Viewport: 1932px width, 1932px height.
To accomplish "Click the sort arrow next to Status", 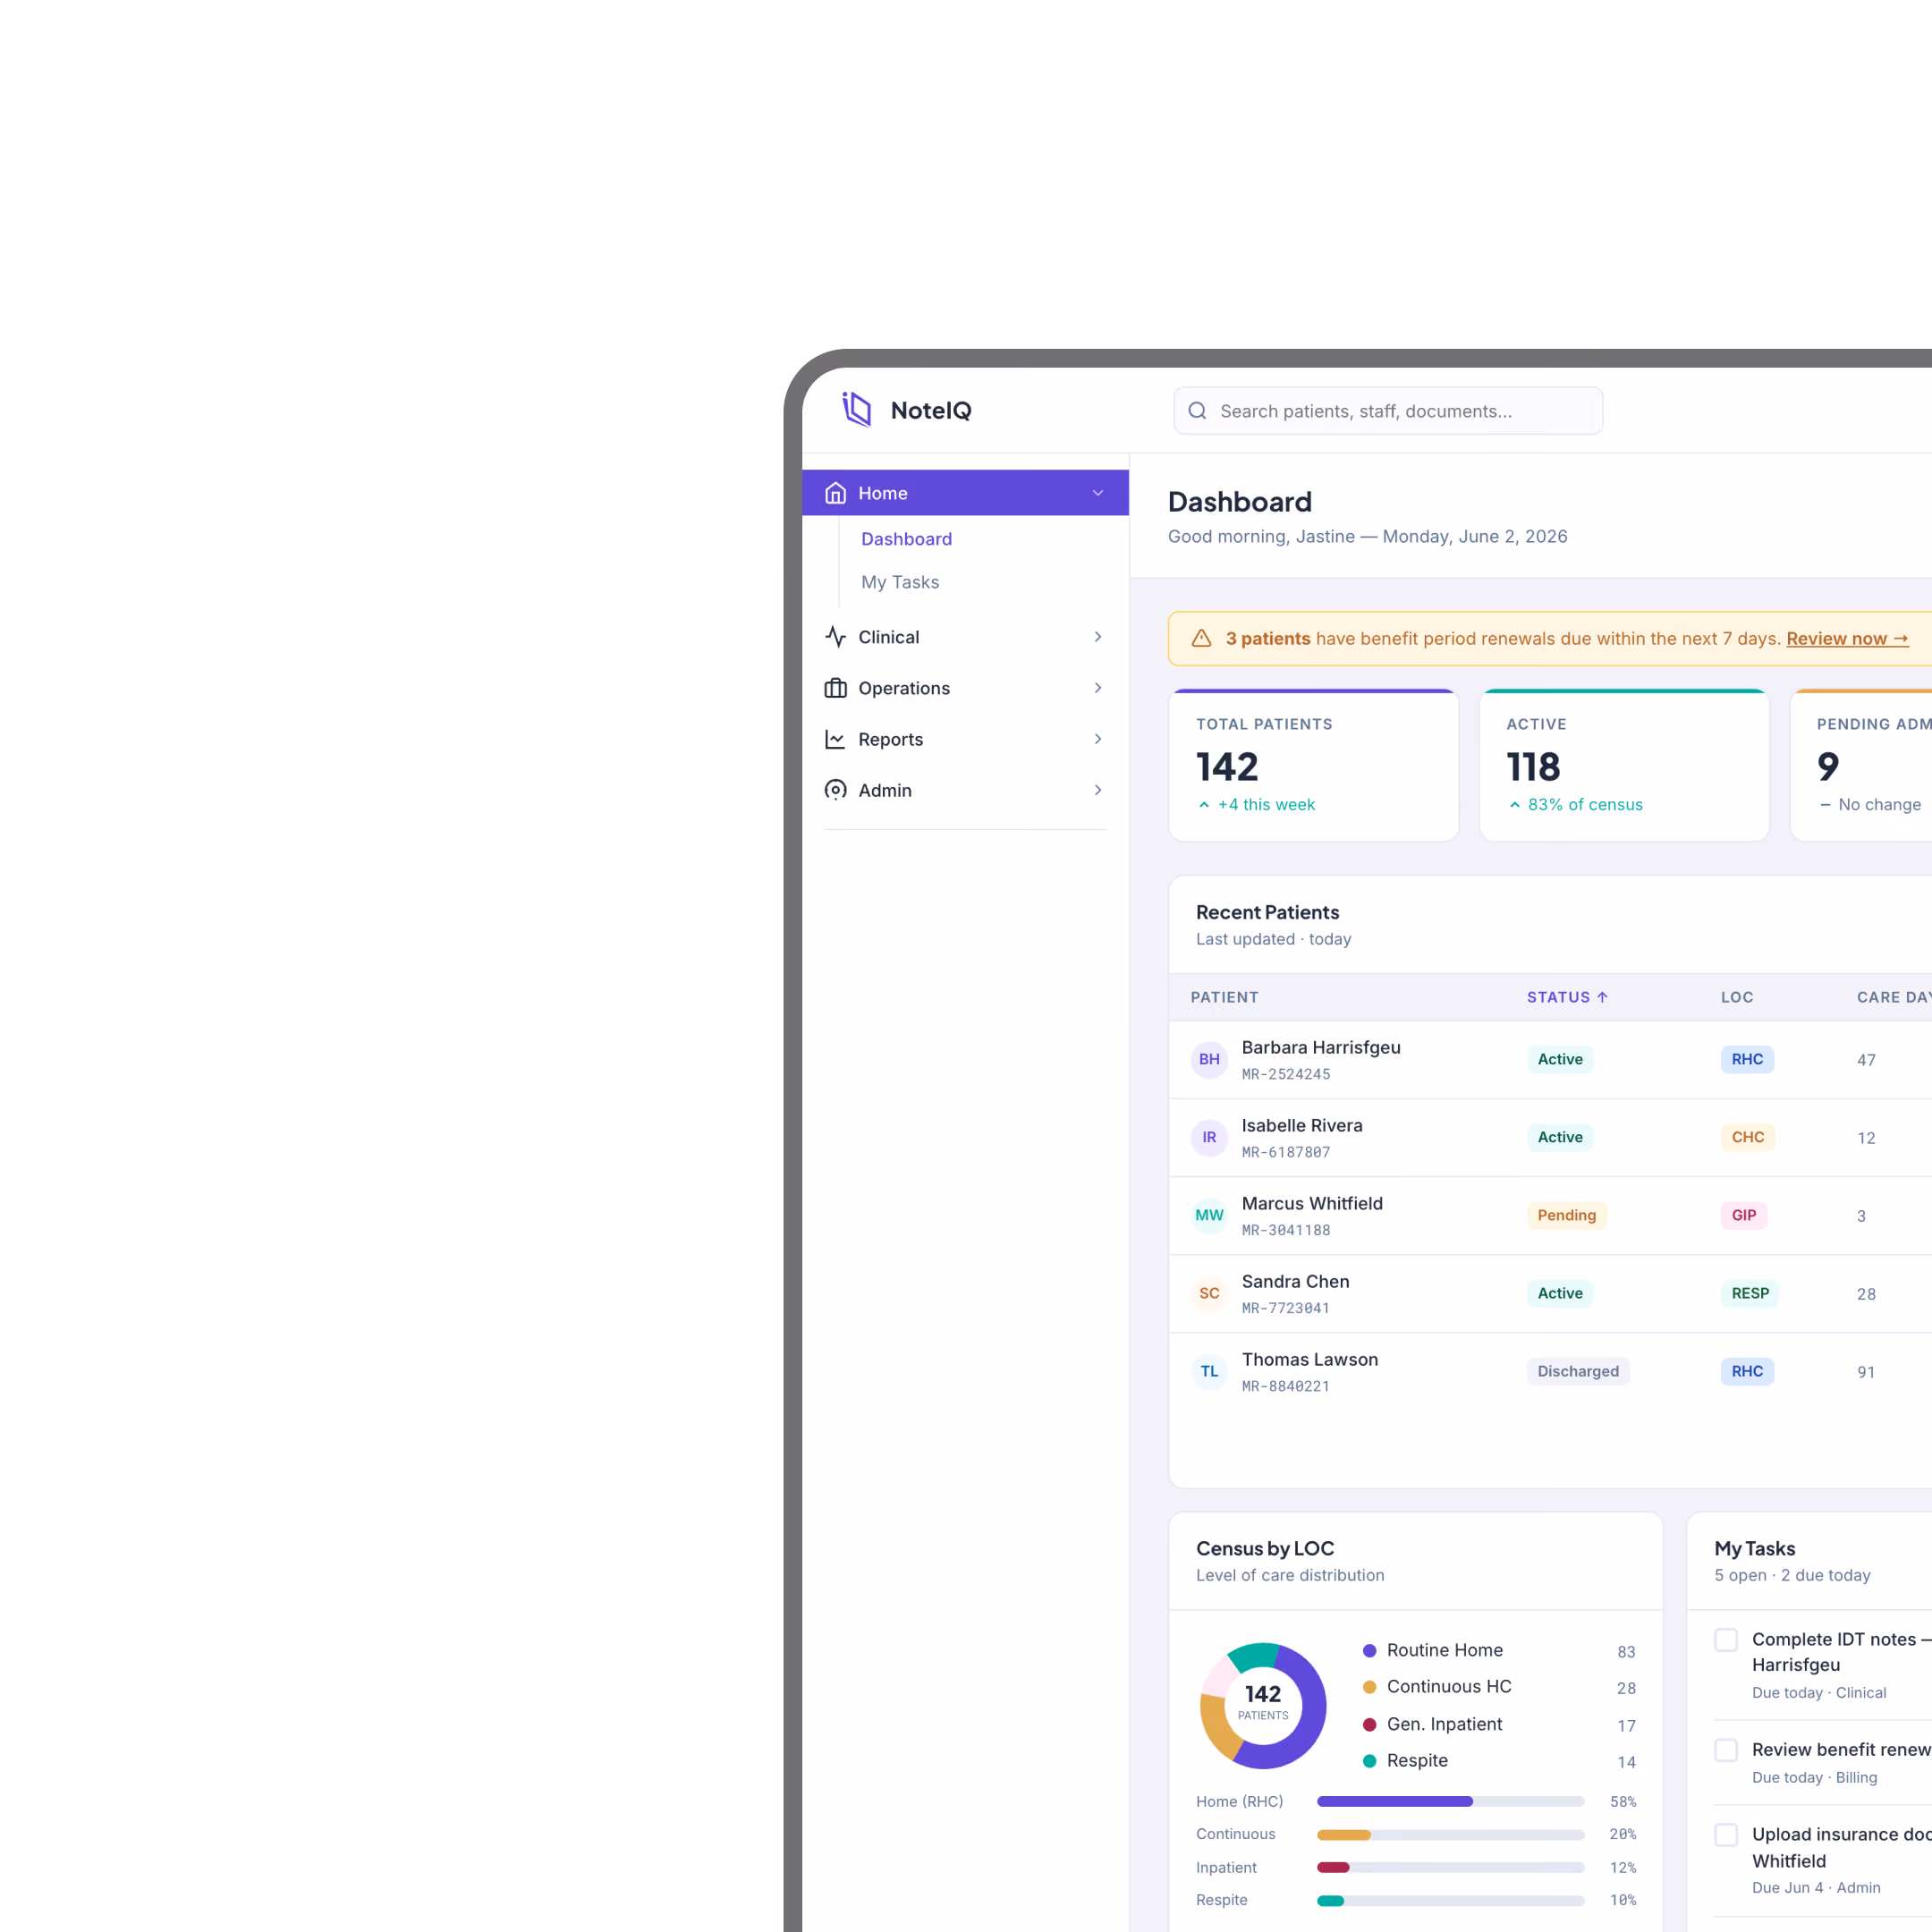I will click(x=1602, y=997).
